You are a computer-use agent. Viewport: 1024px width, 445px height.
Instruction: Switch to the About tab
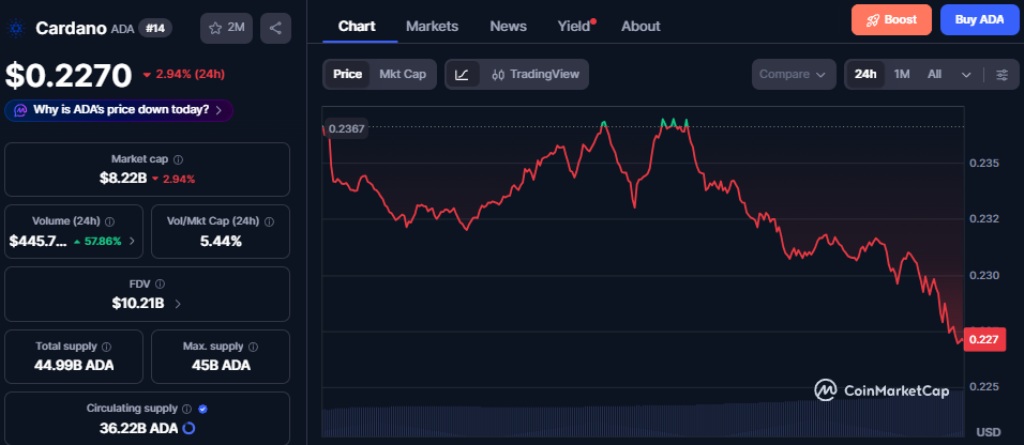pos(641,26)
